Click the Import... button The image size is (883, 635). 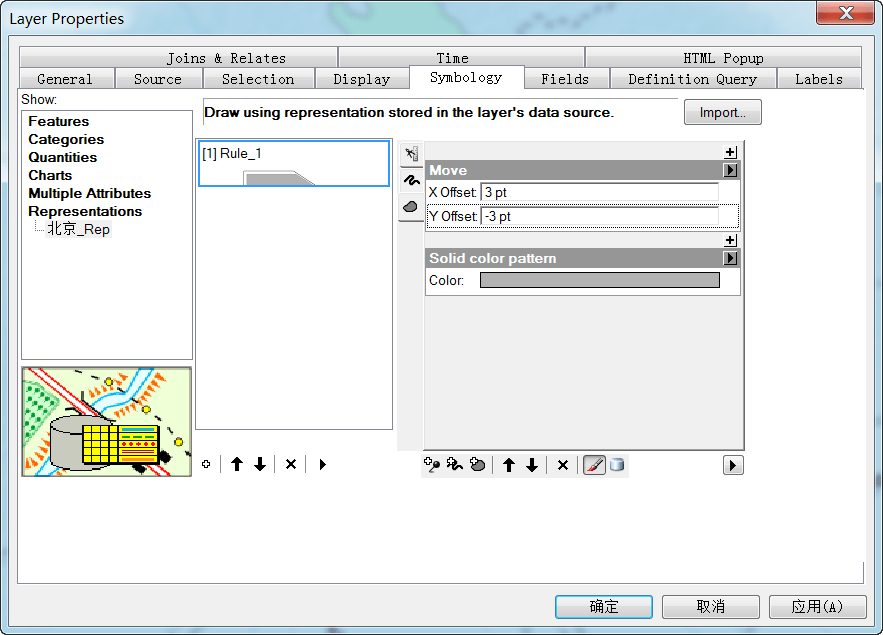(x=723, y=112)
